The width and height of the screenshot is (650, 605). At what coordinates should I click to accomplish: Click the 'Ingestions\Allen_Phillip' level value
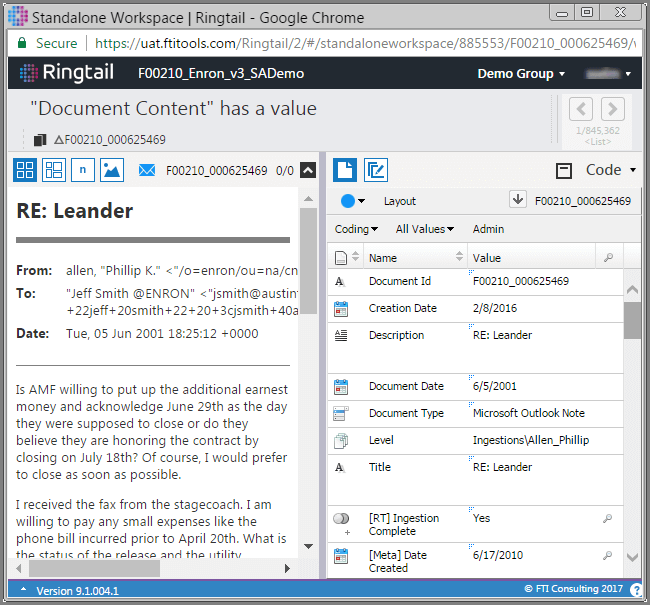(x=531, y=440)
